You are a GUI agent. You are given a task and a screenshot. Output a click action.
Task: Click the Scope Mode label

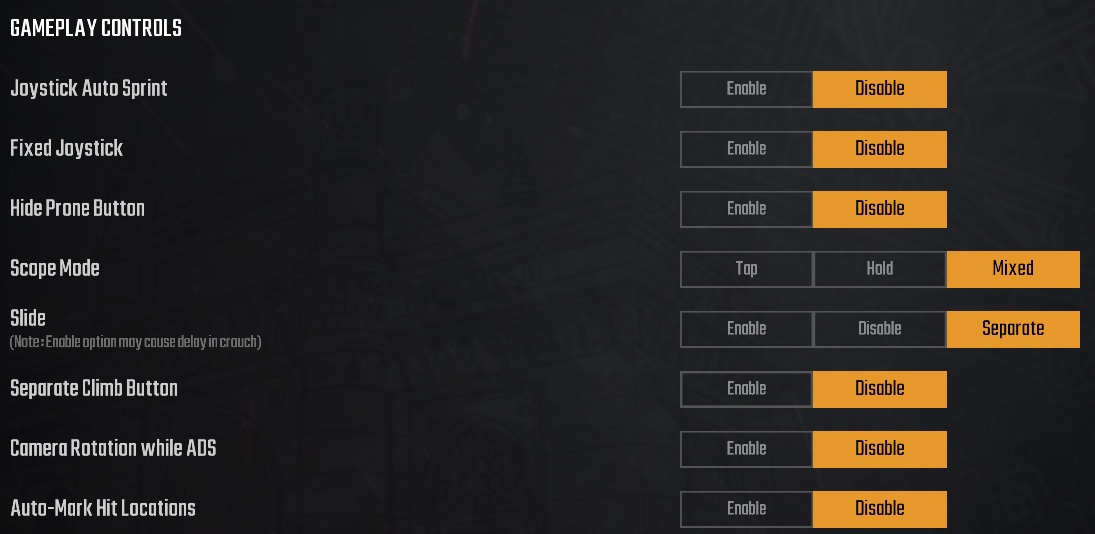[x=55, y=269]
